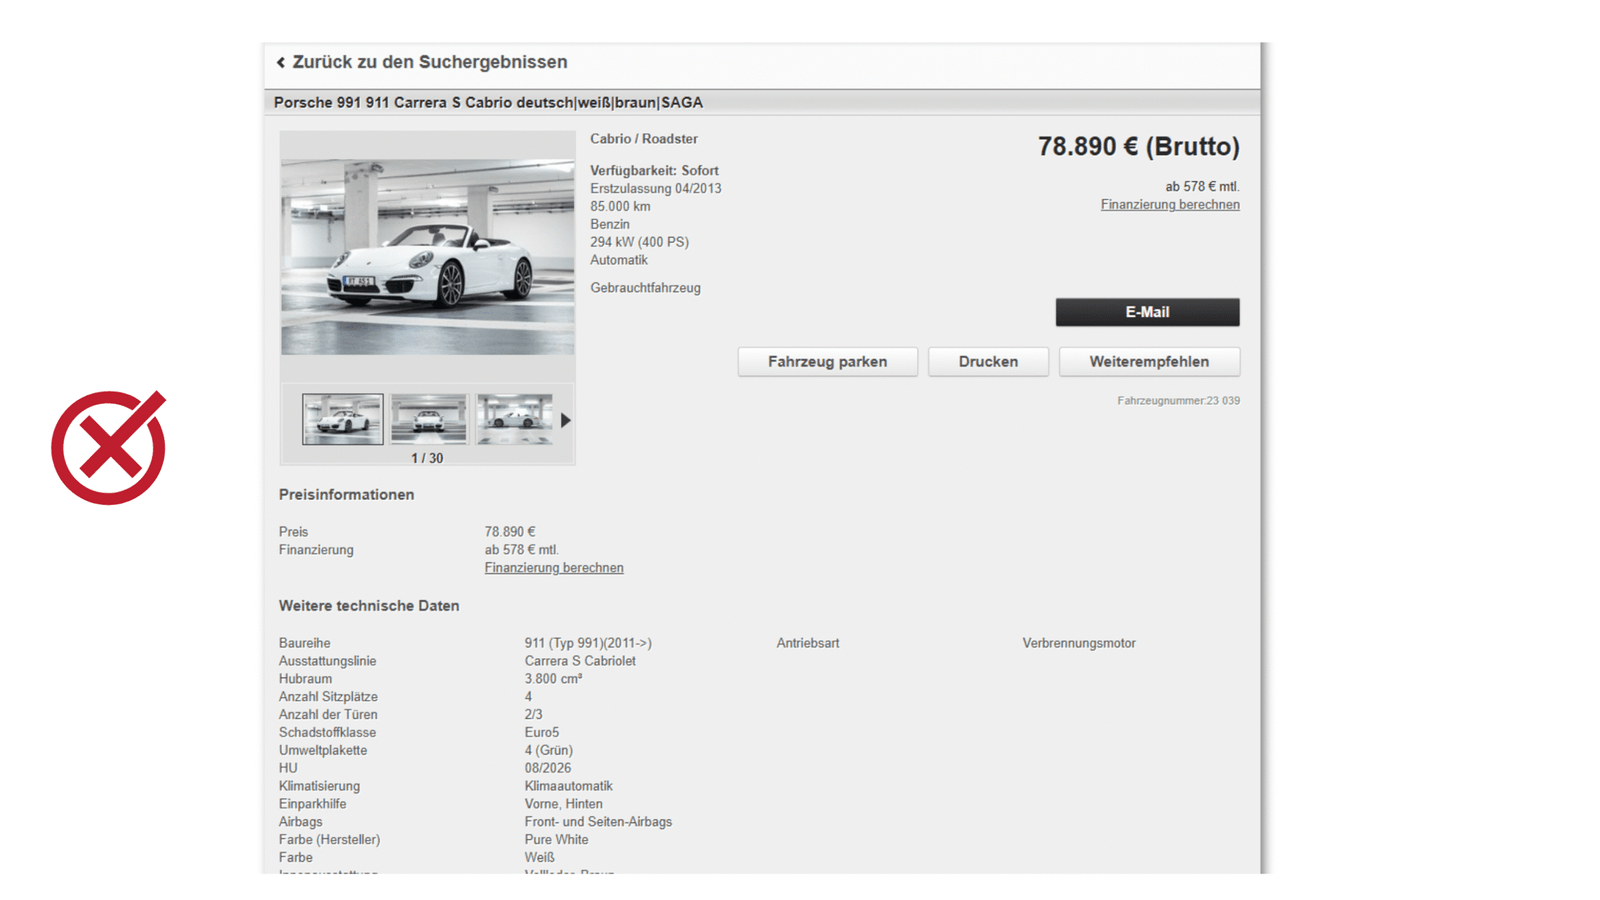Image resolution: width=1600 pixels, height=900 pixels.
Task: Click the Fahrzeugnummer 23 039 label
Action: (x=1178, y=400)
